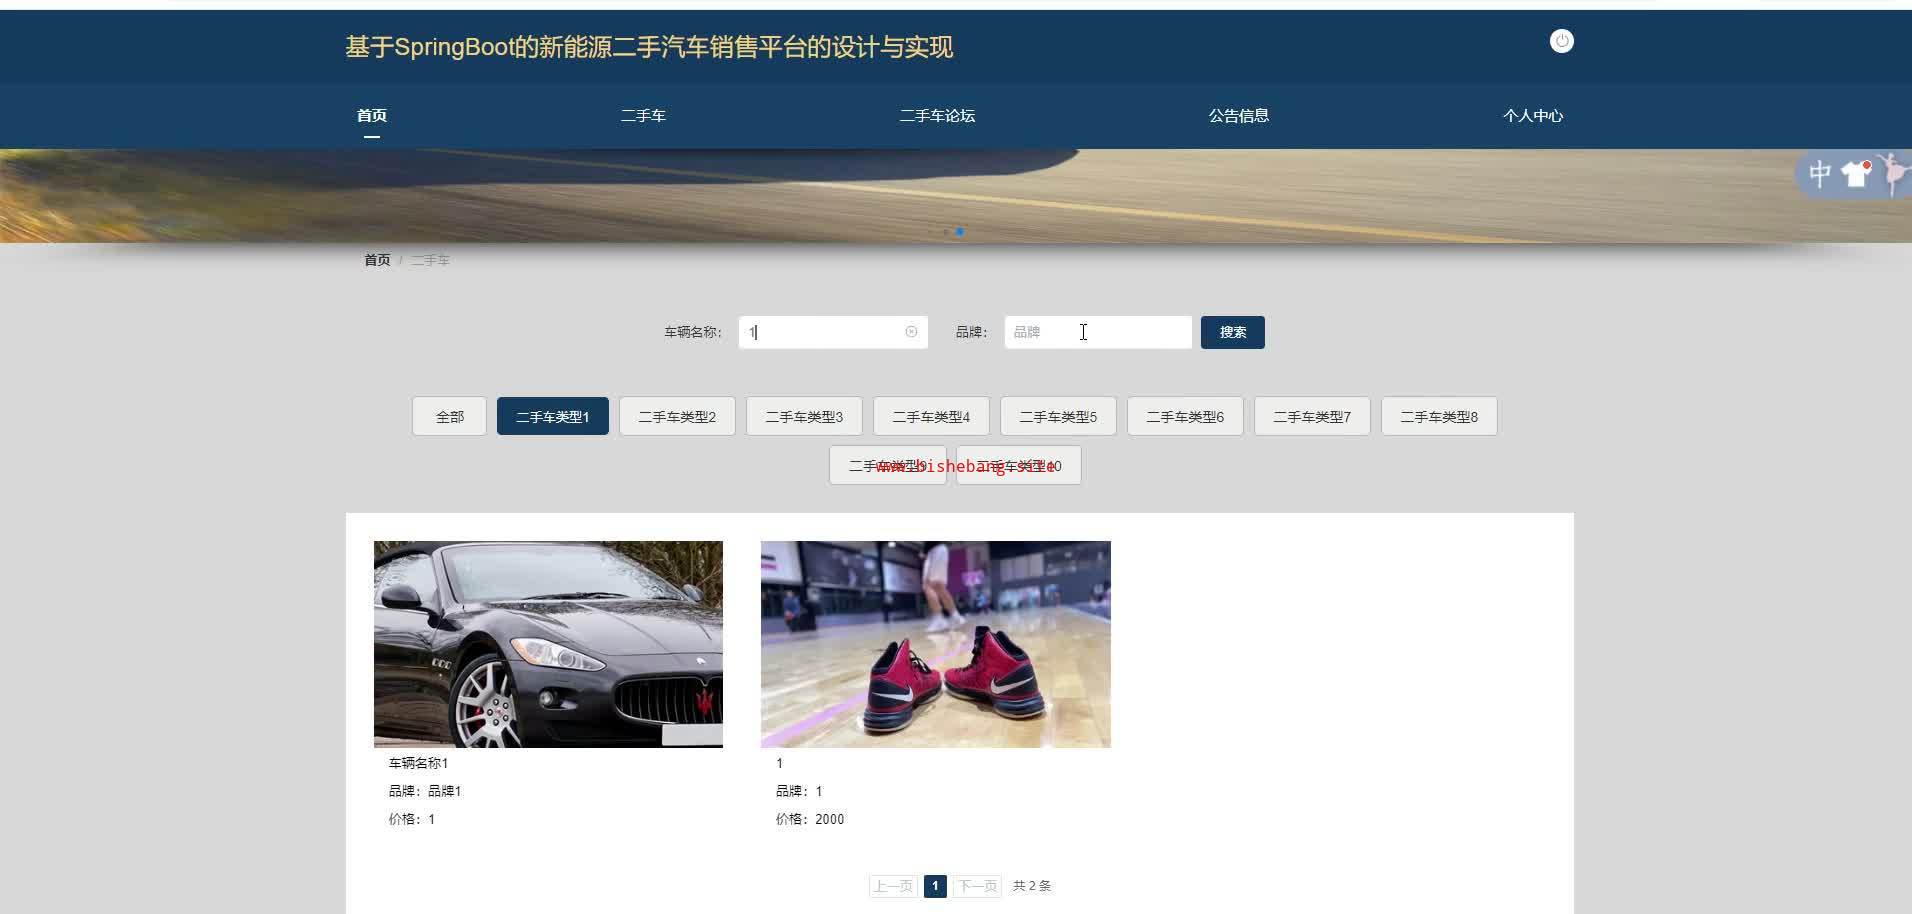This screenshot has height=914, width=1912.
Task: Pick the 二手车类型4 category button
Action: point(931,416)
